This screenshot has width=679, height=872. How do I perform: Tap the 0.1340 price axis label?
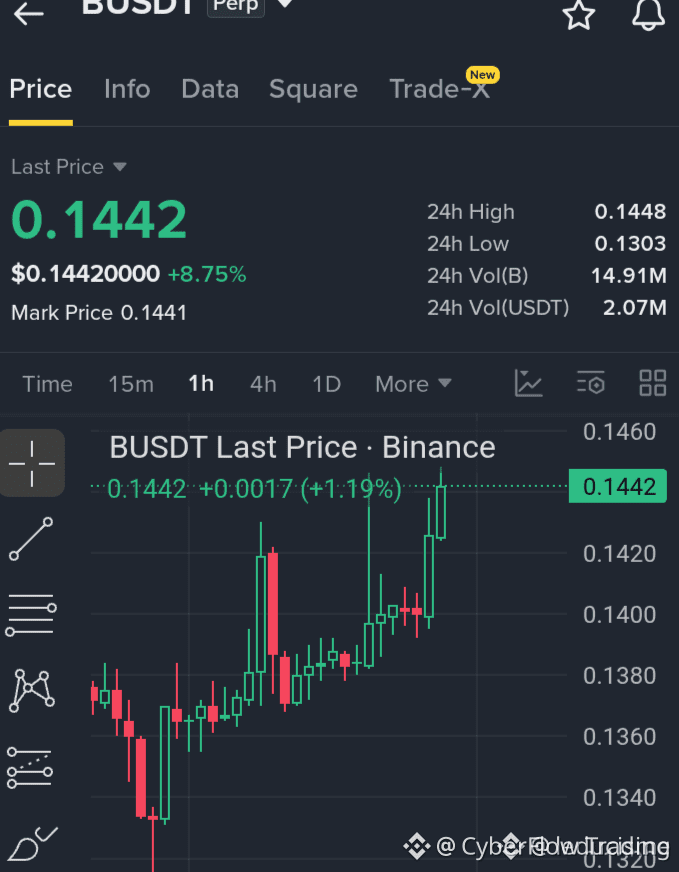[619, 798]
